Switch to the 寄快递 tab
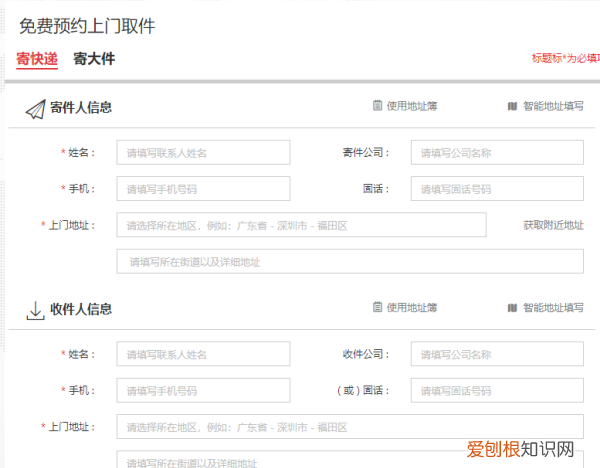600x468 pixels. pos(37,59)
